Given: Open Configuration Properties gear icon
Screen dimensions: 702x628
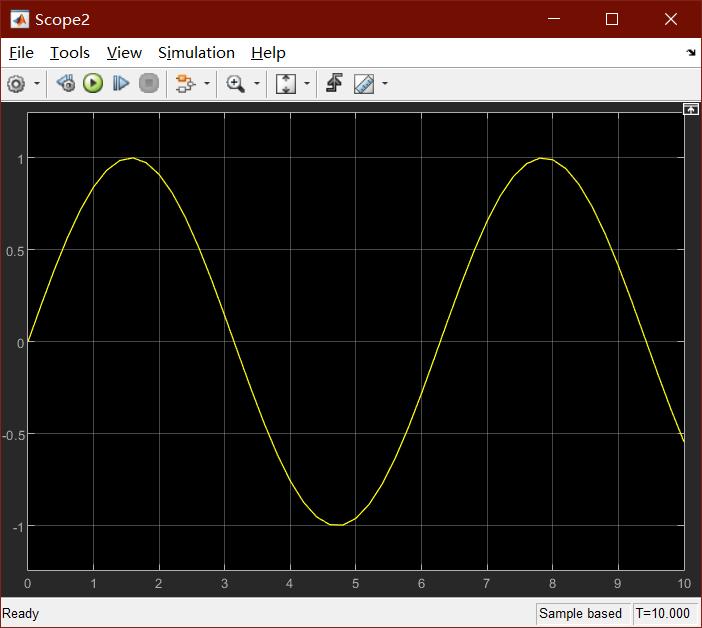Looking at the screenshot, I should 17,84.
